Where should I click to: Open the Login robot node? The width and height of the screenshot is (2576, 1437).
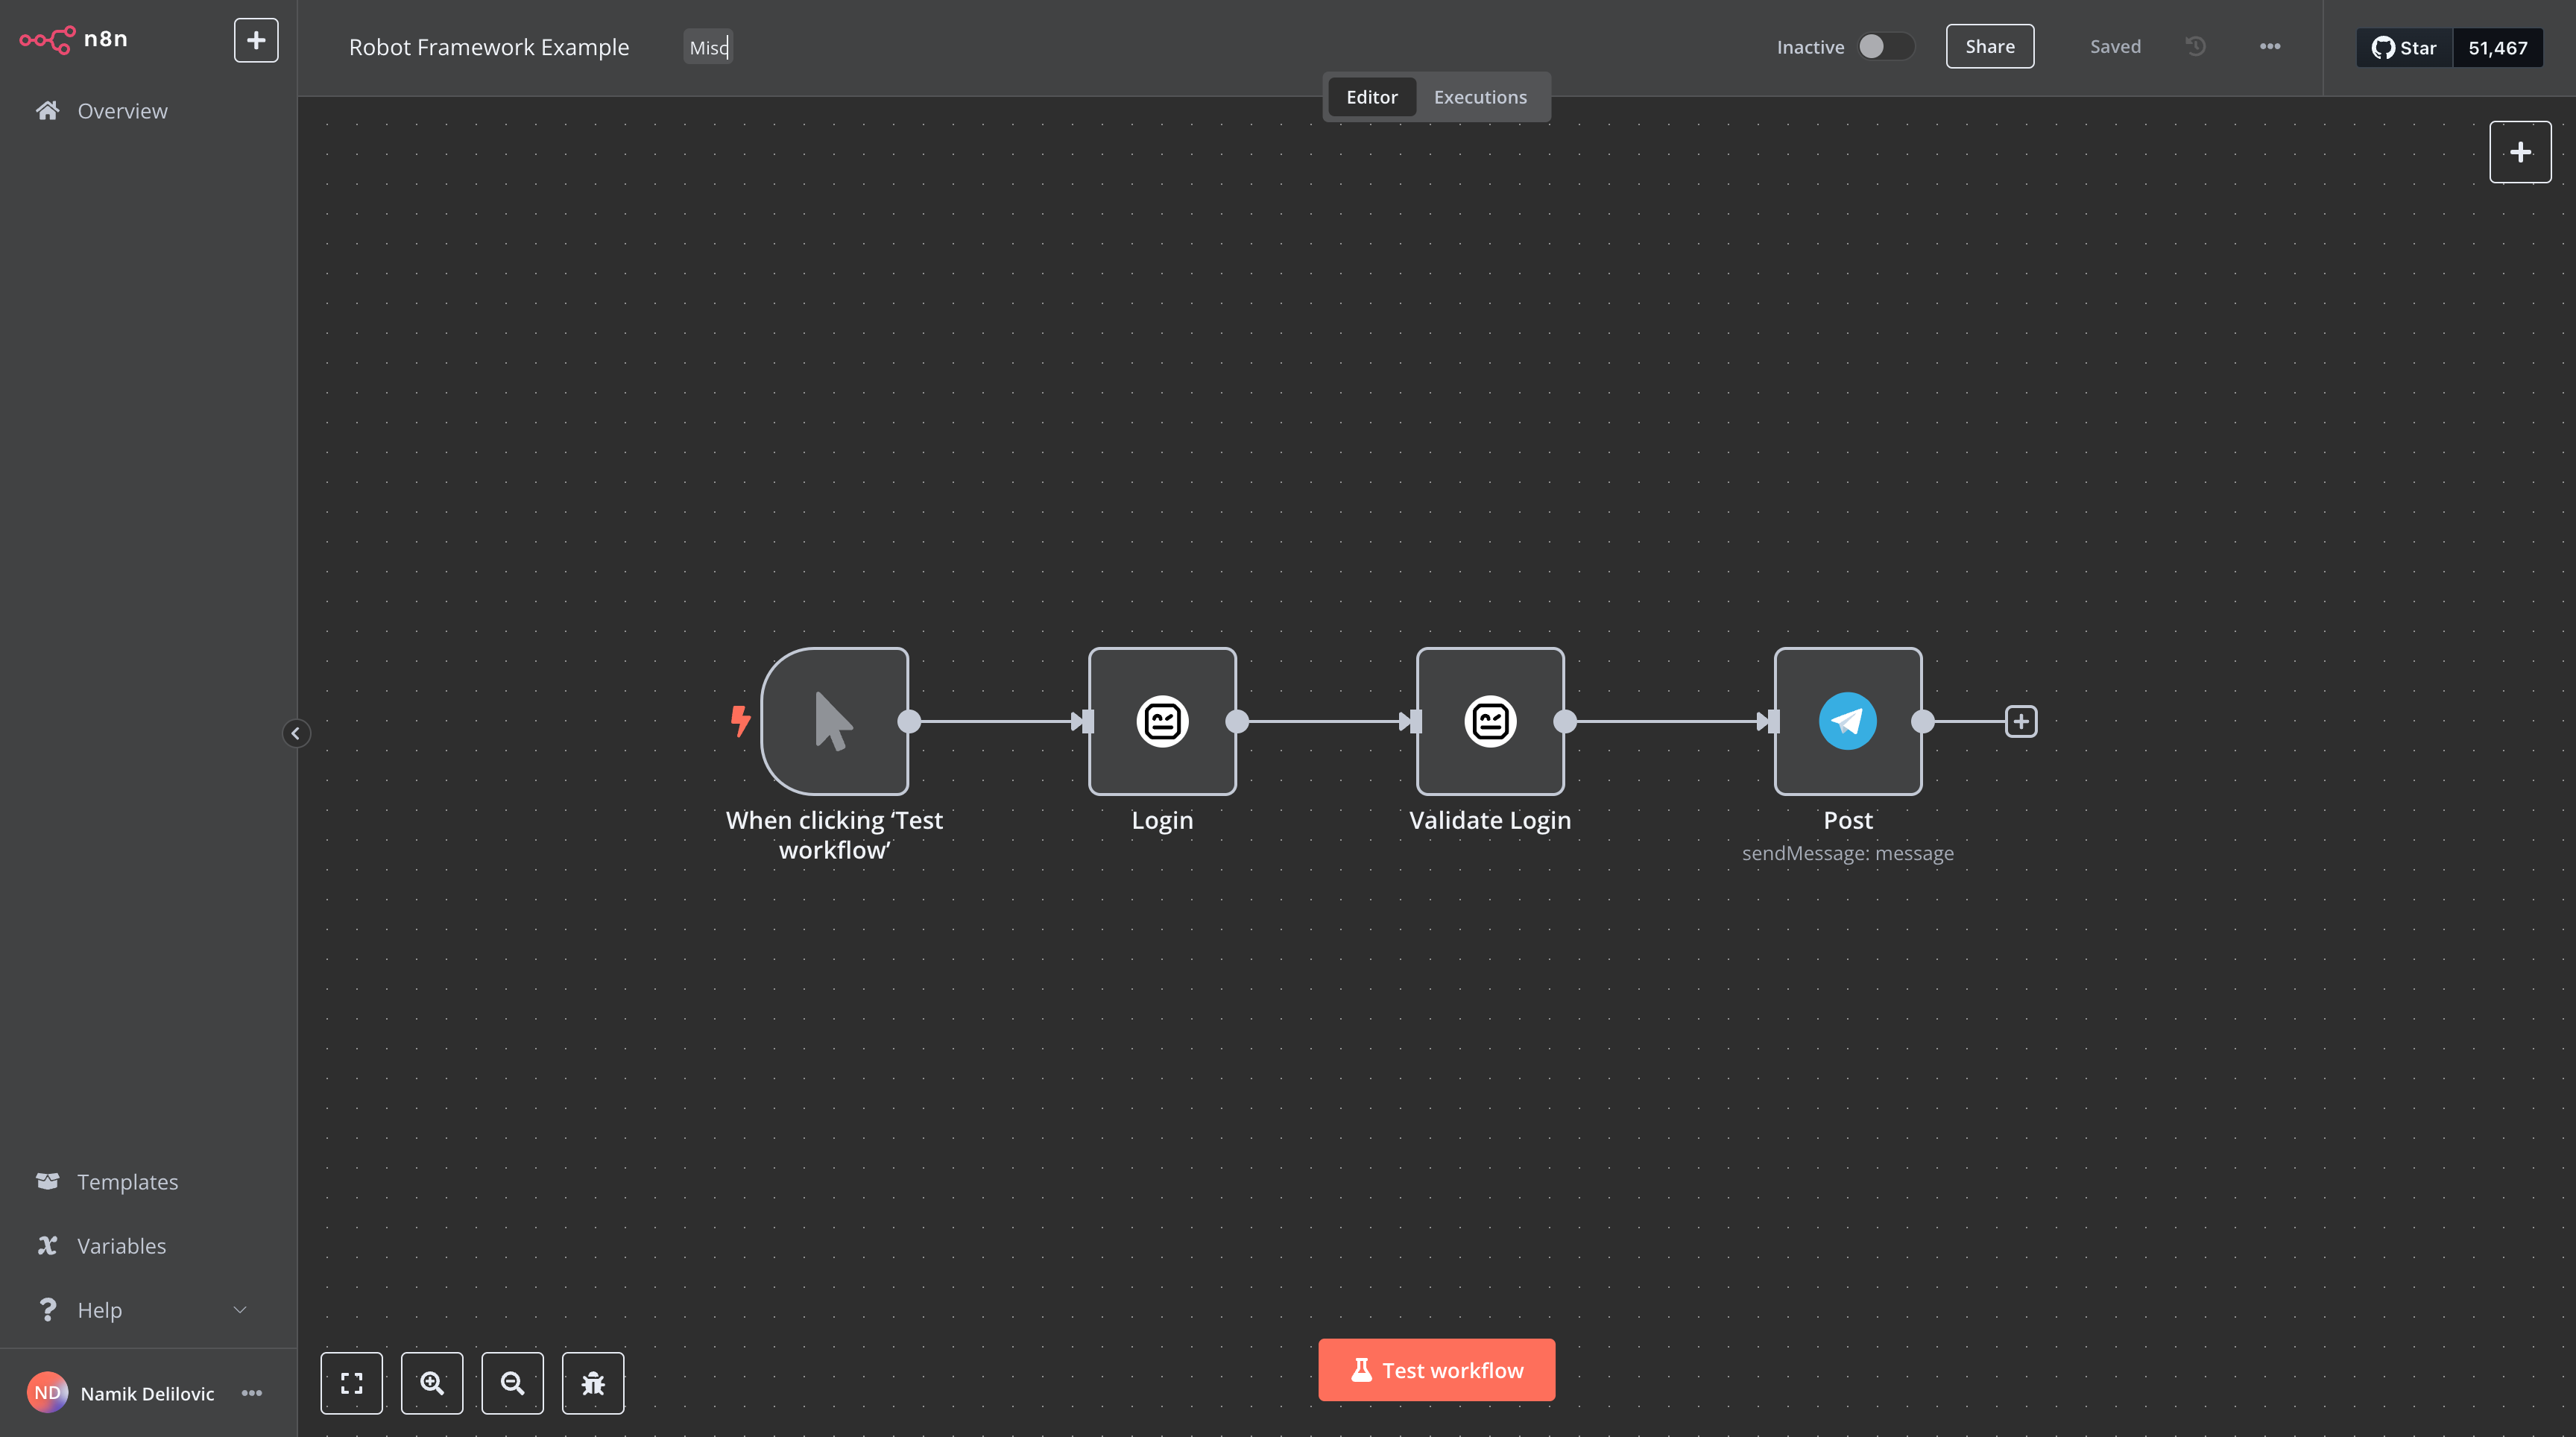pos(1162,721)
